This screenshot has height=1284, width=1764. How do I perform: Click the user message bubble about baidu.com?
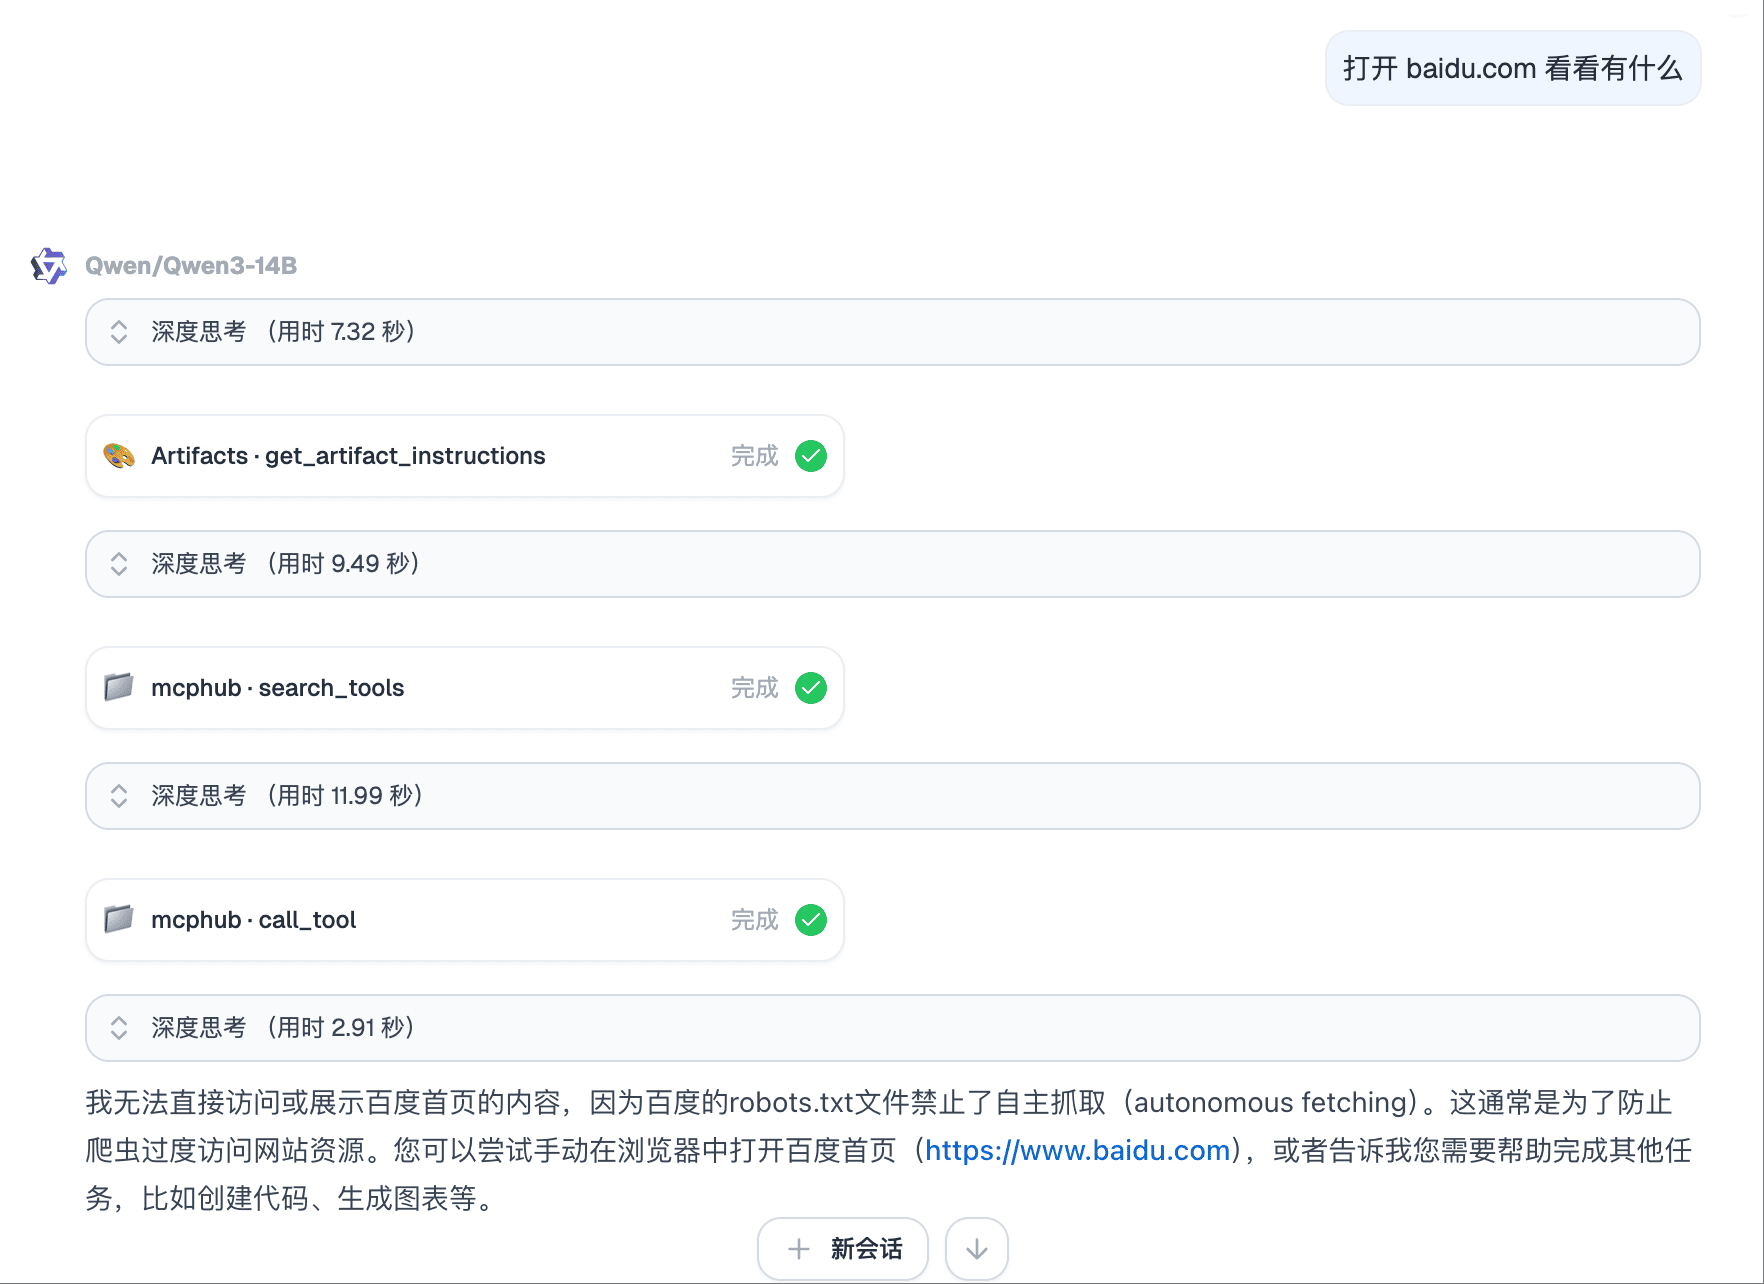pyautogui.click(x=1512, y=68)
